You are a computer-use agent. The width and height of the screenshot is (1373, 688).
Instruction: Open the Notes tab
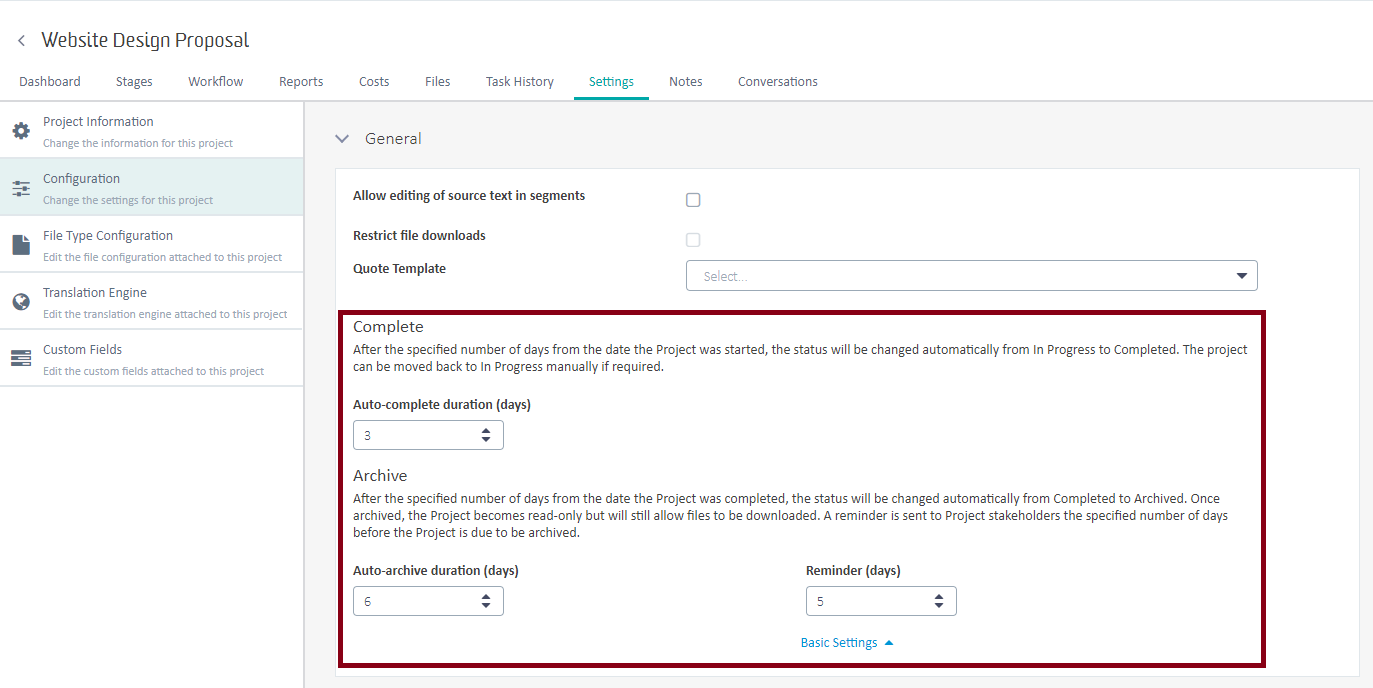tap(686, 82)
